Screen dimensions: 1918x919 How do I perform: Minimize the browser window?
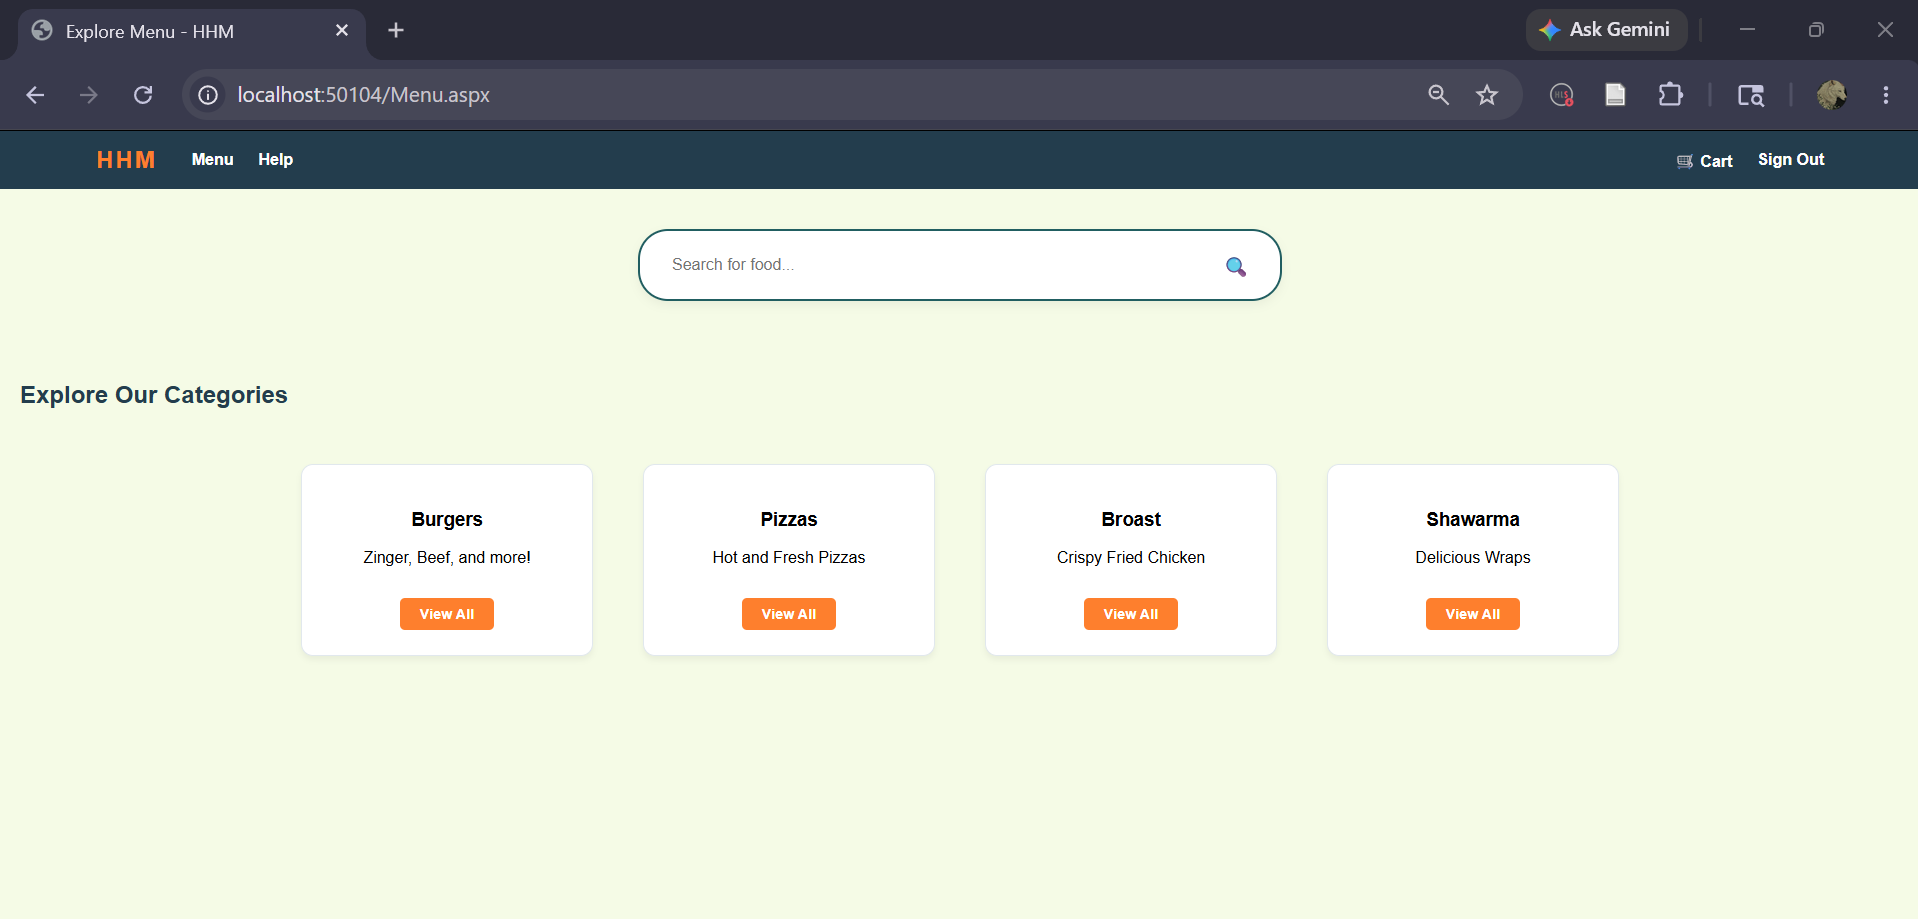(x=1747, y=30)
